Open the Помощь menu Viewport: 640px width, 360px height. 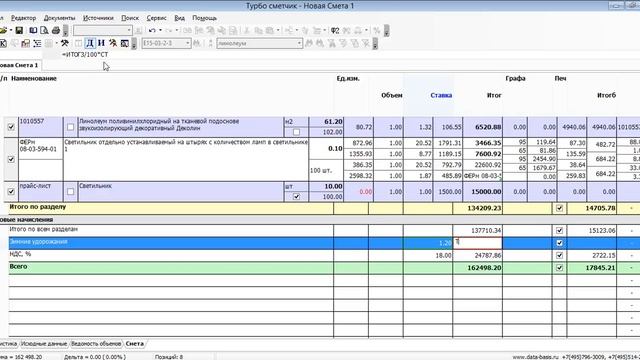(x=204, y=18)
